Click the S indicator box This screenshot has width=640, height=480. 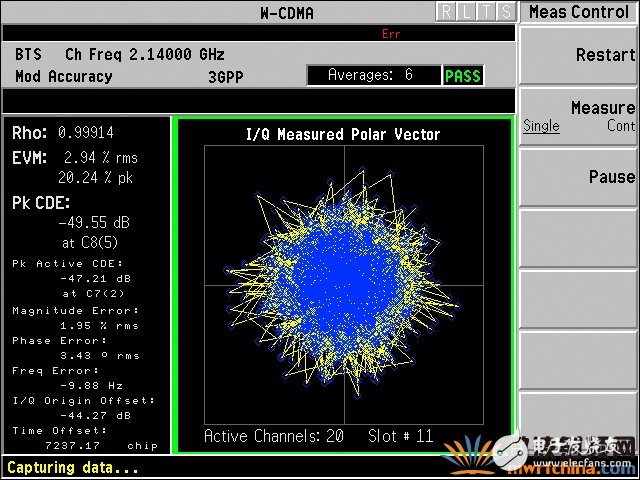click(506, 12)
